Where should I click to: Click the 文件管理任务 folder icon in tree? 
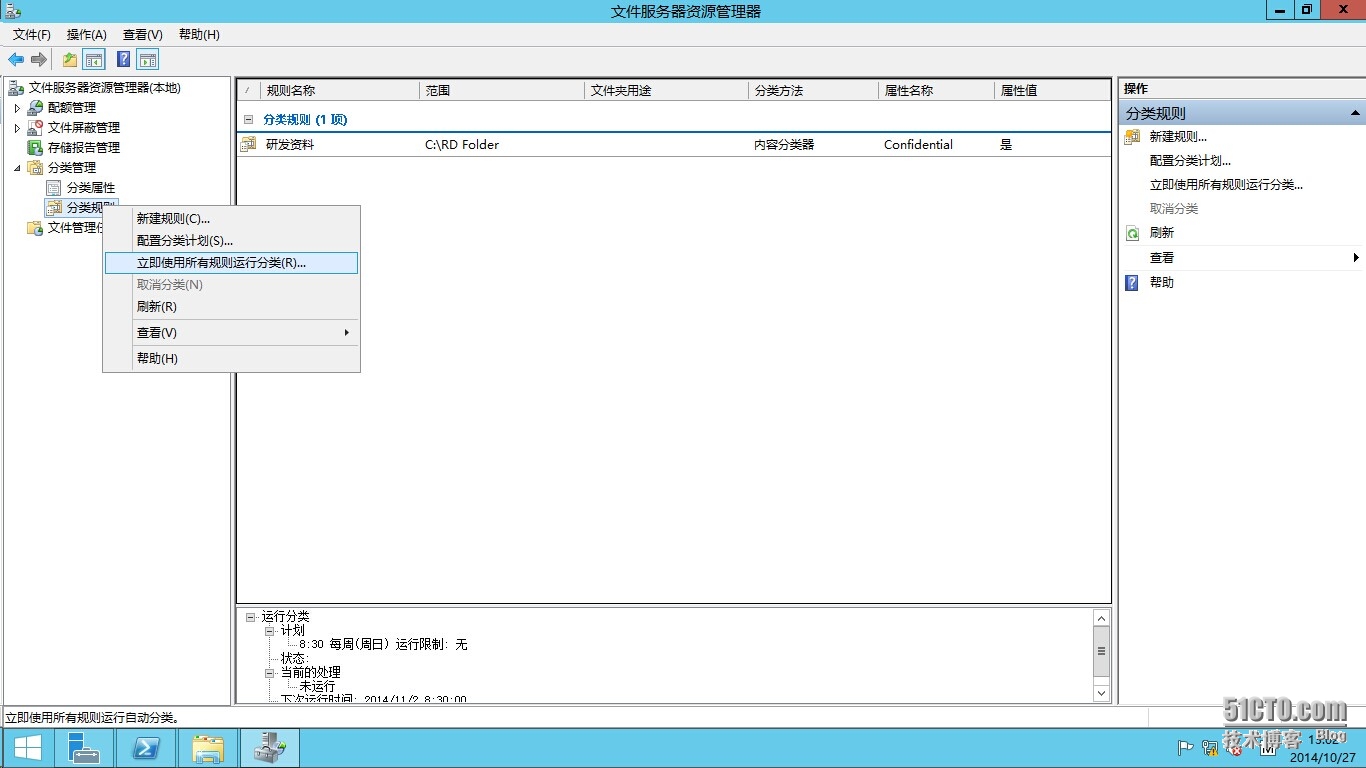click(x=35, y=228)
